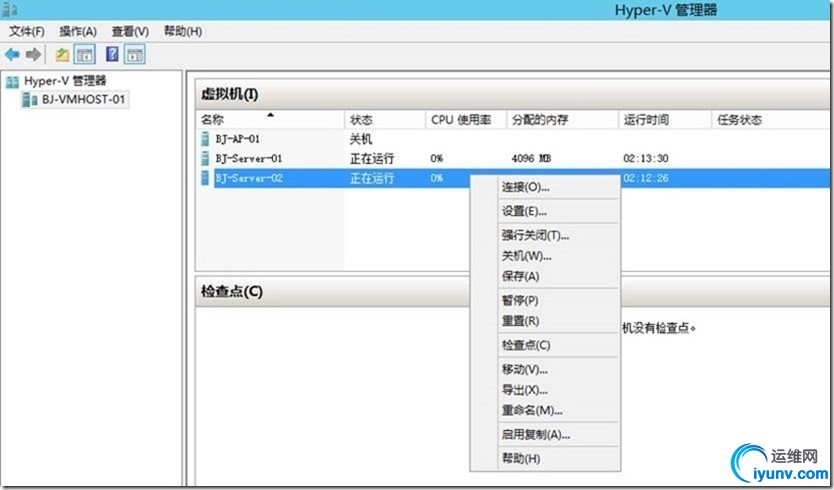
Task: Click the BJ-VMHOST-01 server icon in tree
Action: 30,99
